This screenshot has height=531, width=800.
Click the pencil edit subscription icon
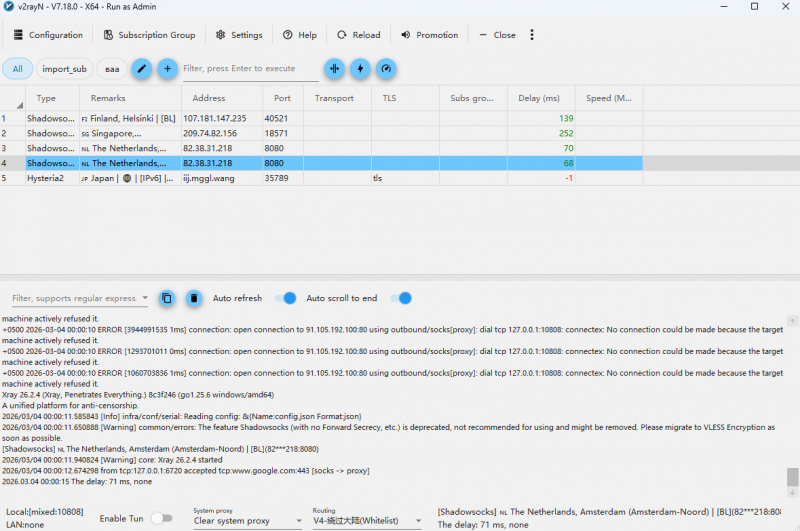point(142,68)
